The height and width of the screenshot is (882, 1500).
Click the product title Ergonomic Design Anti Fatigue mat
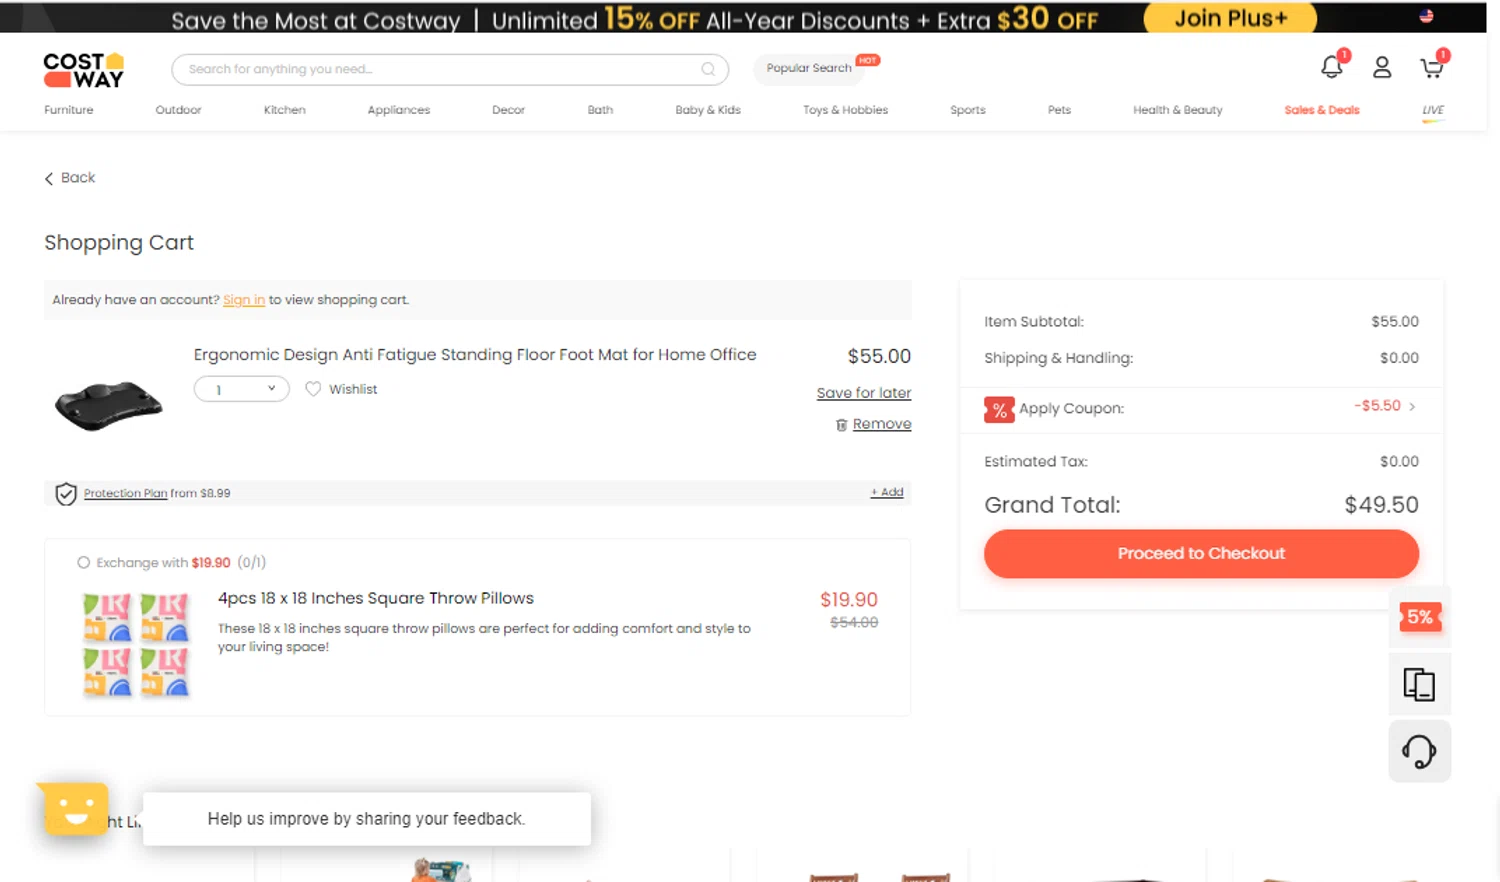click(475, 355)
